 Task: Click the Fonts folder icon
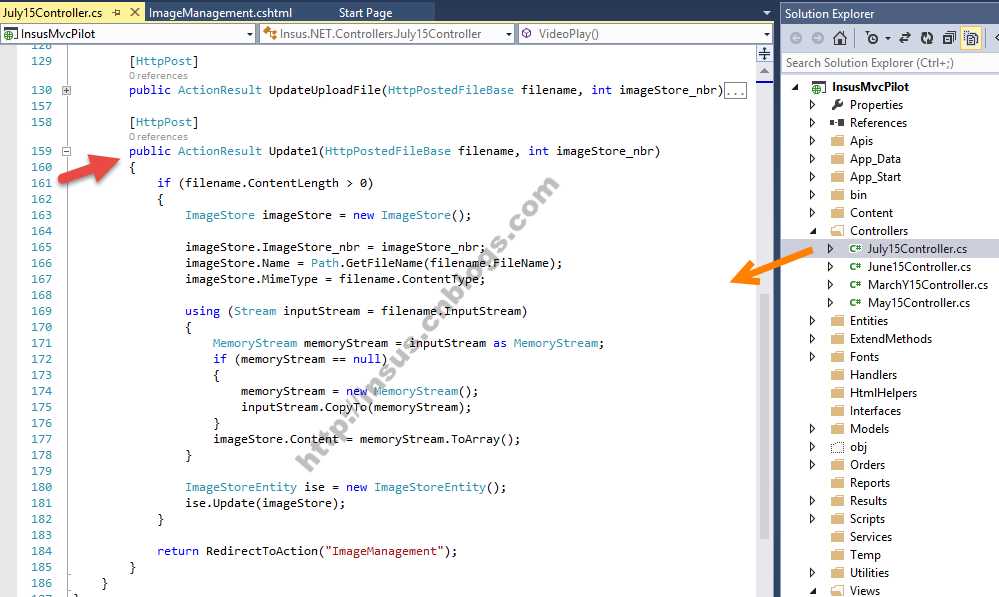[837, 357]
